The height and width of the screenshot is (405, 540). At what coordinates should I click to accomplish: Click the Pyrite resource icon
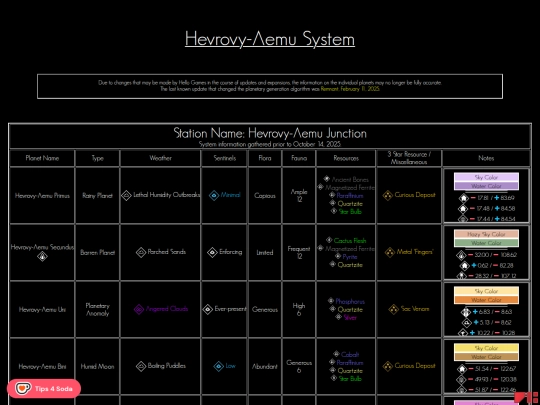point(338,256)
